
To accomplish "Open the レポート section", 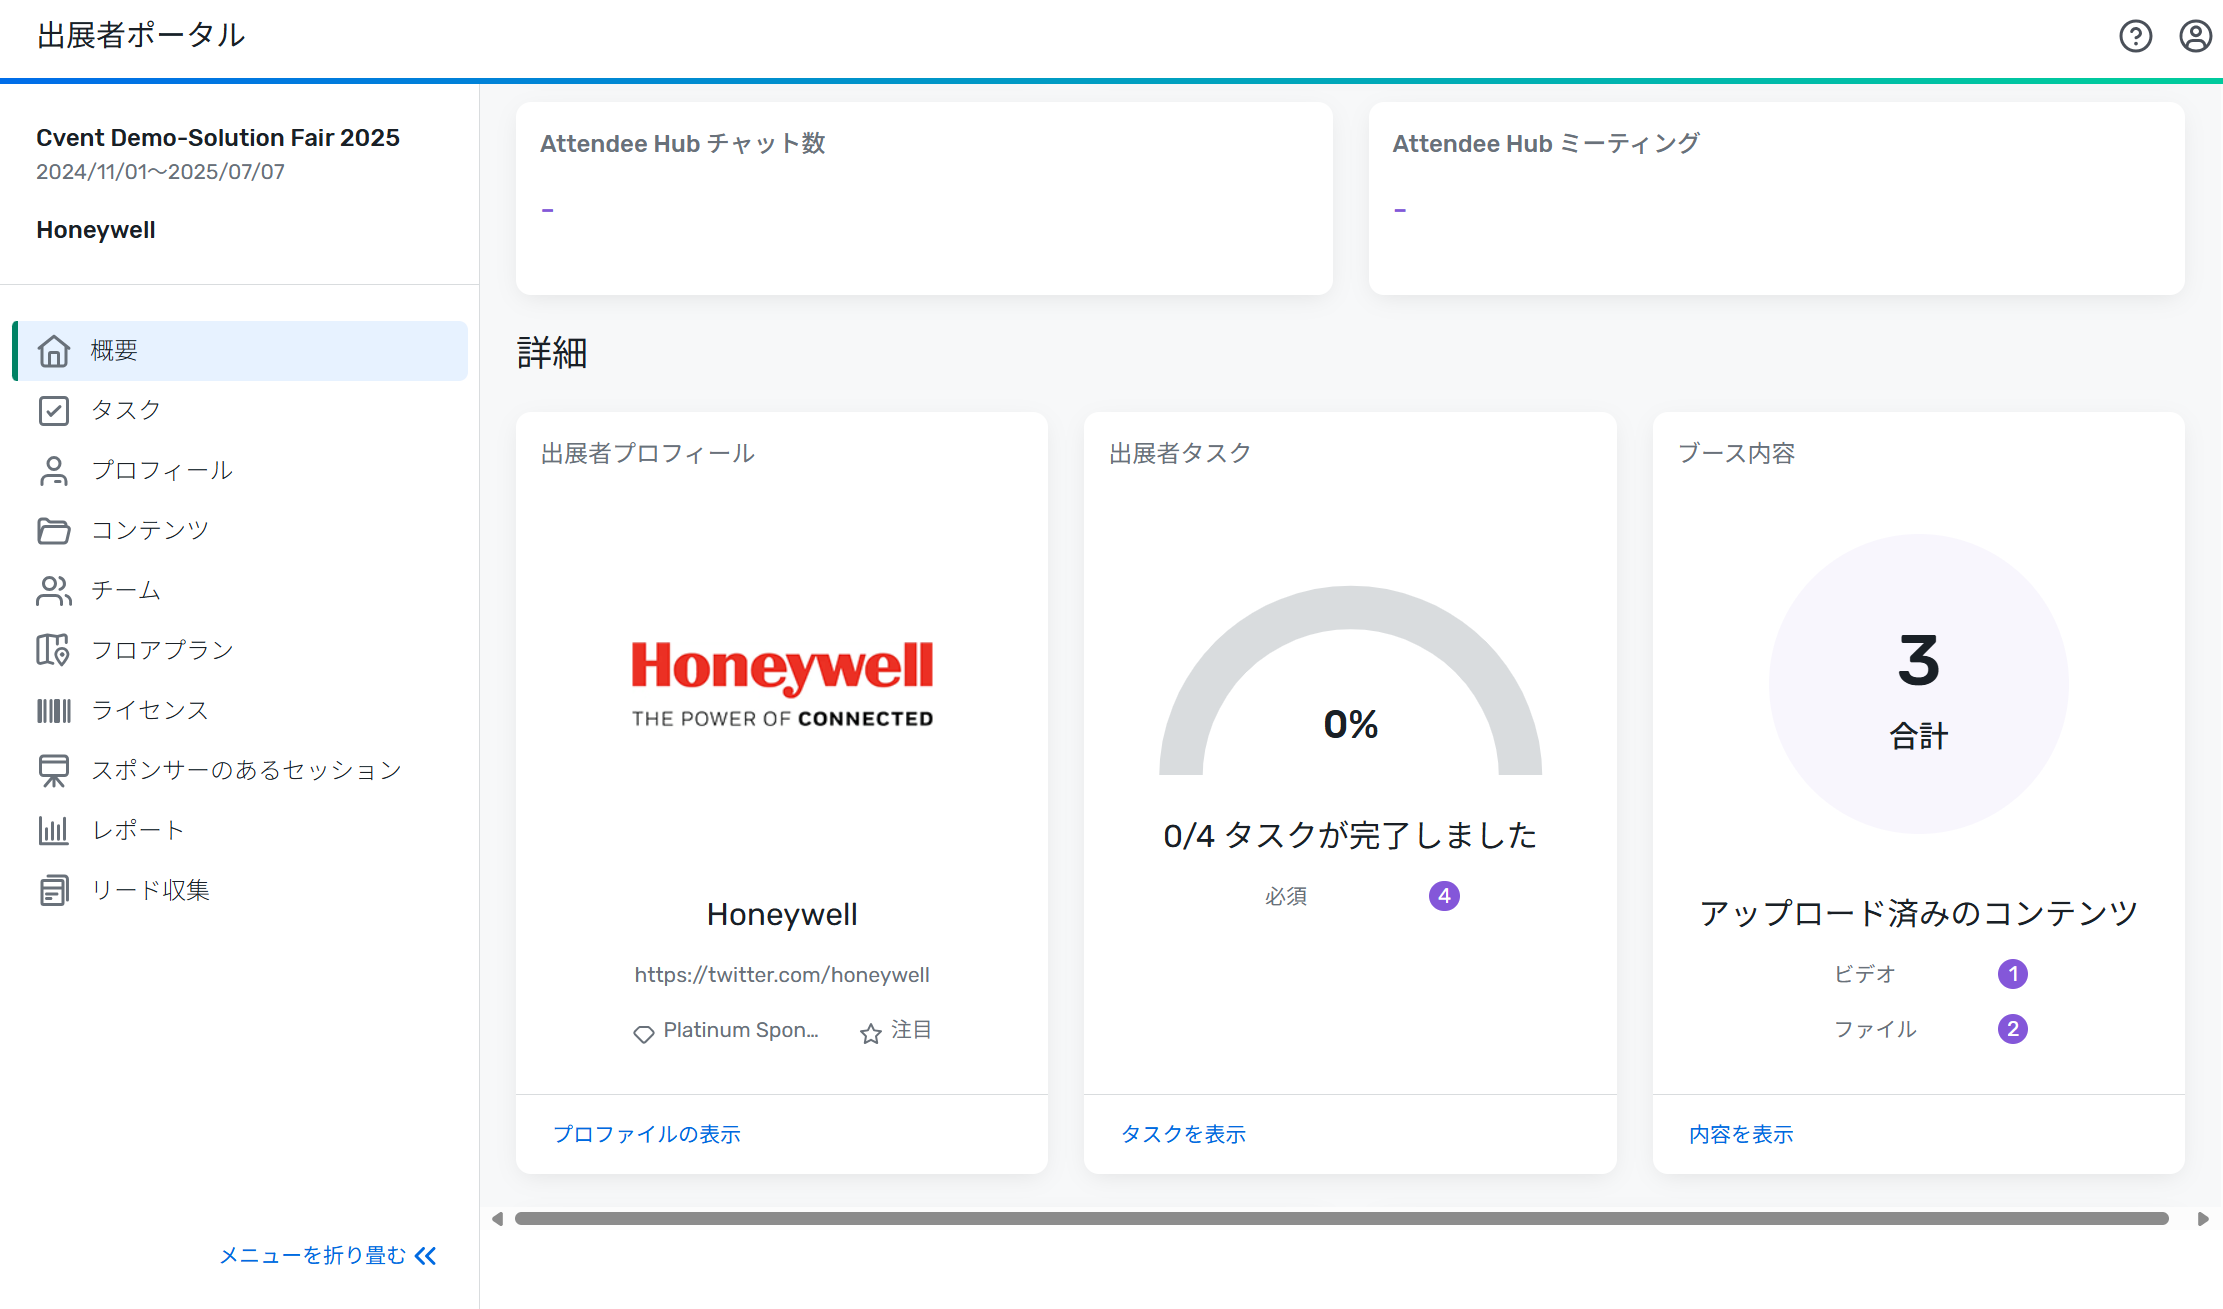I will (x=240, y=831).
